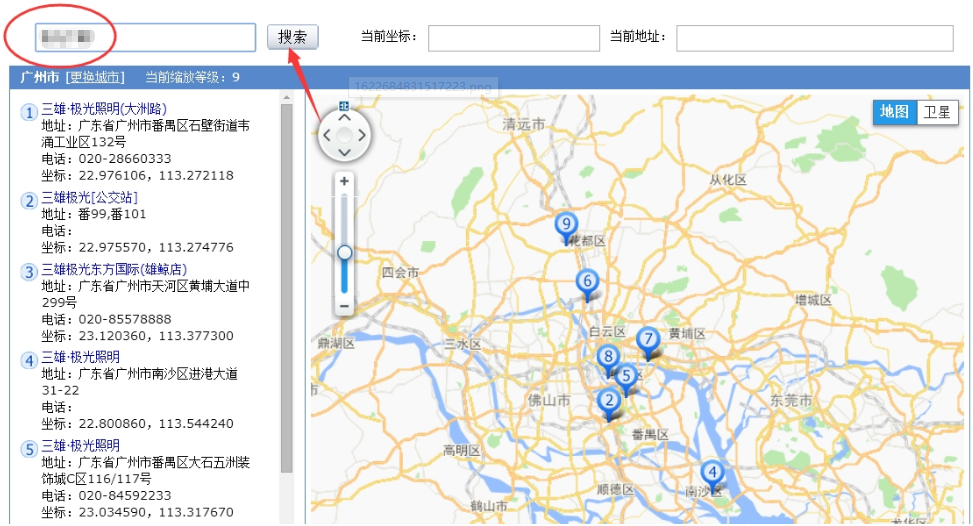Open result 三雄极光东方国际(雄鲸店)
973x526 pixels.
pos(114,270)
